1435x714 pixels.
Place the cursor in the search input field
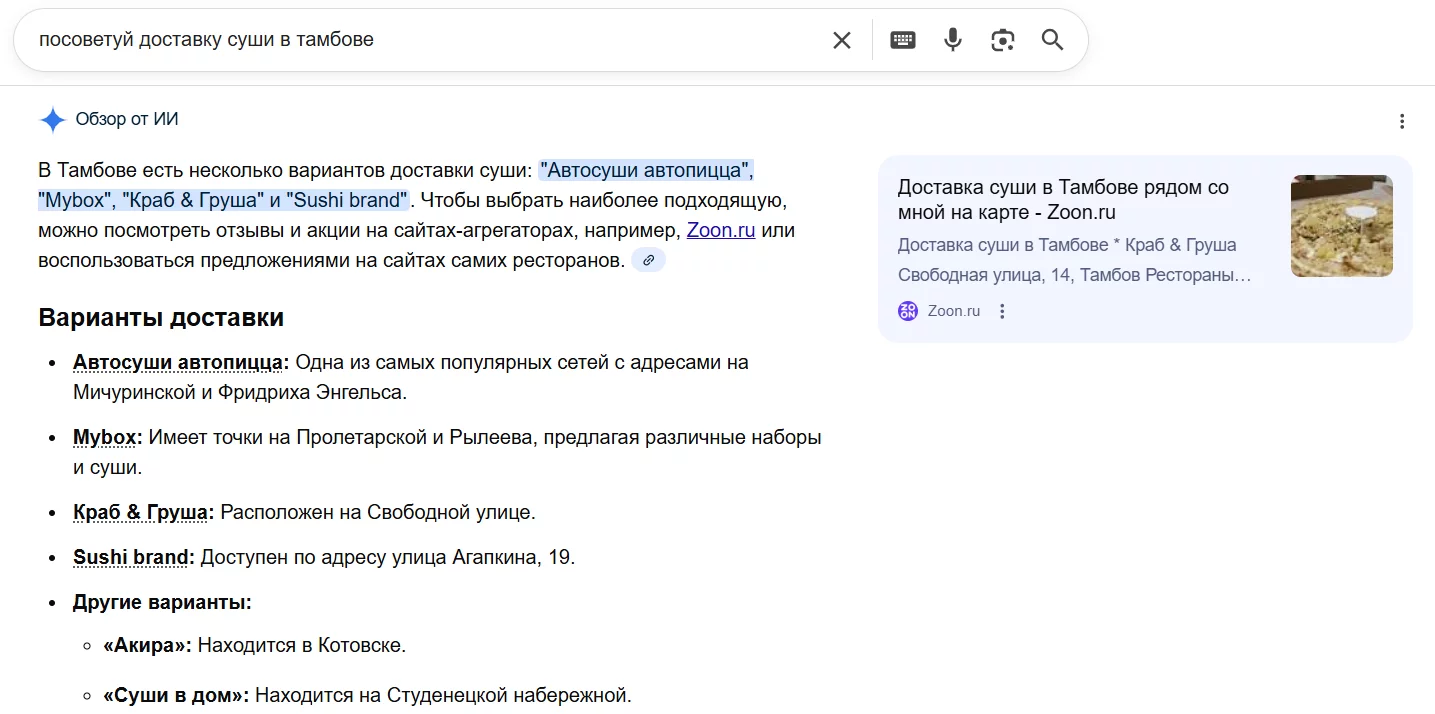[400, 39]
